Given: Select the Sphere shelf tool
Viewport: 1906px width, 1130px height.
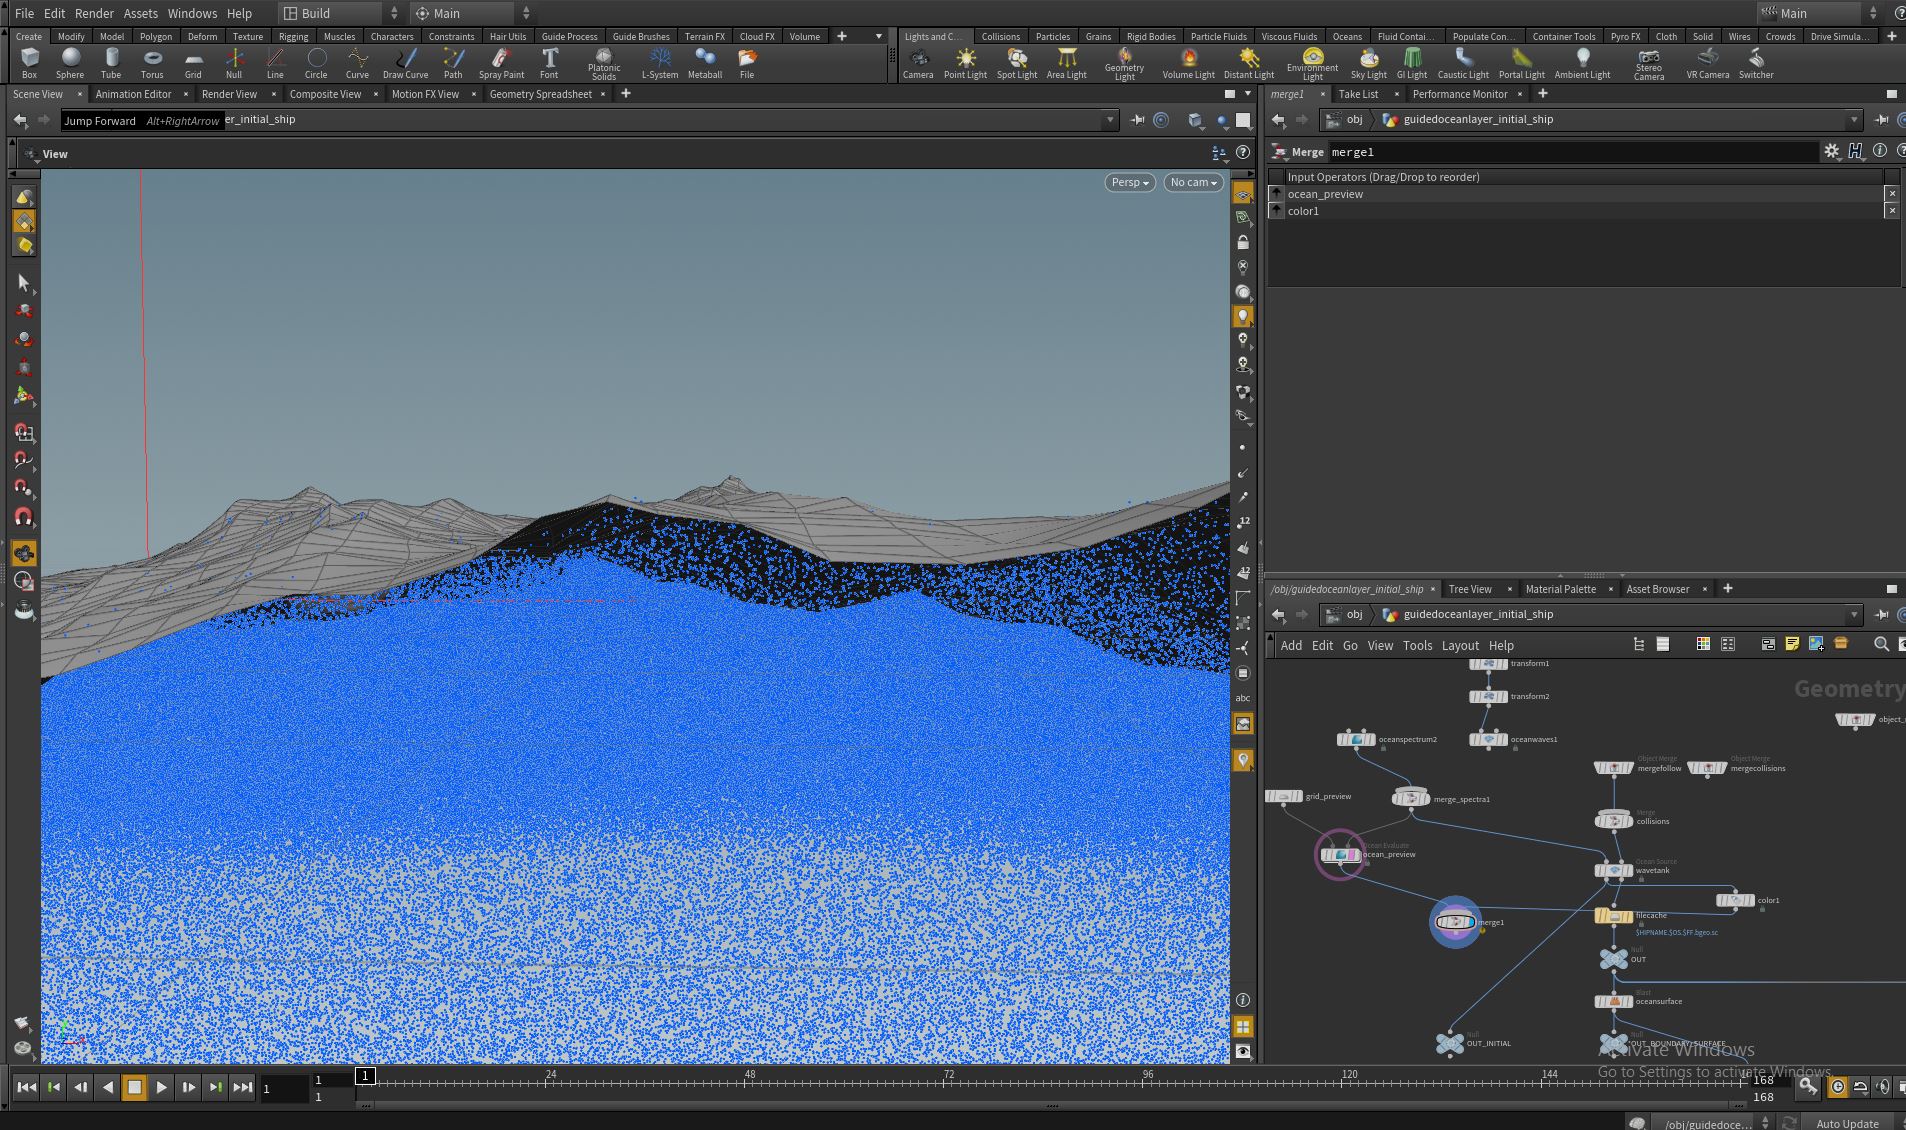Looking at the screenshot, I should coord(70,63).
